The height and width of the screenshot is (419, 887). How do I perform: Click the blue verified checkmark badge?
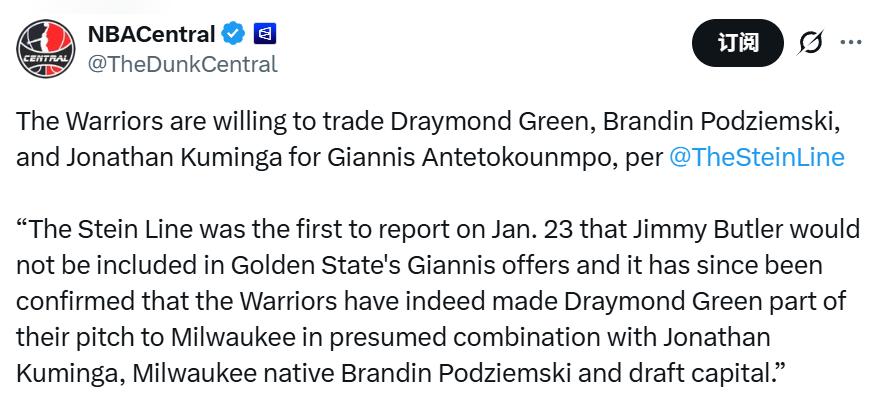pos(234,35)
